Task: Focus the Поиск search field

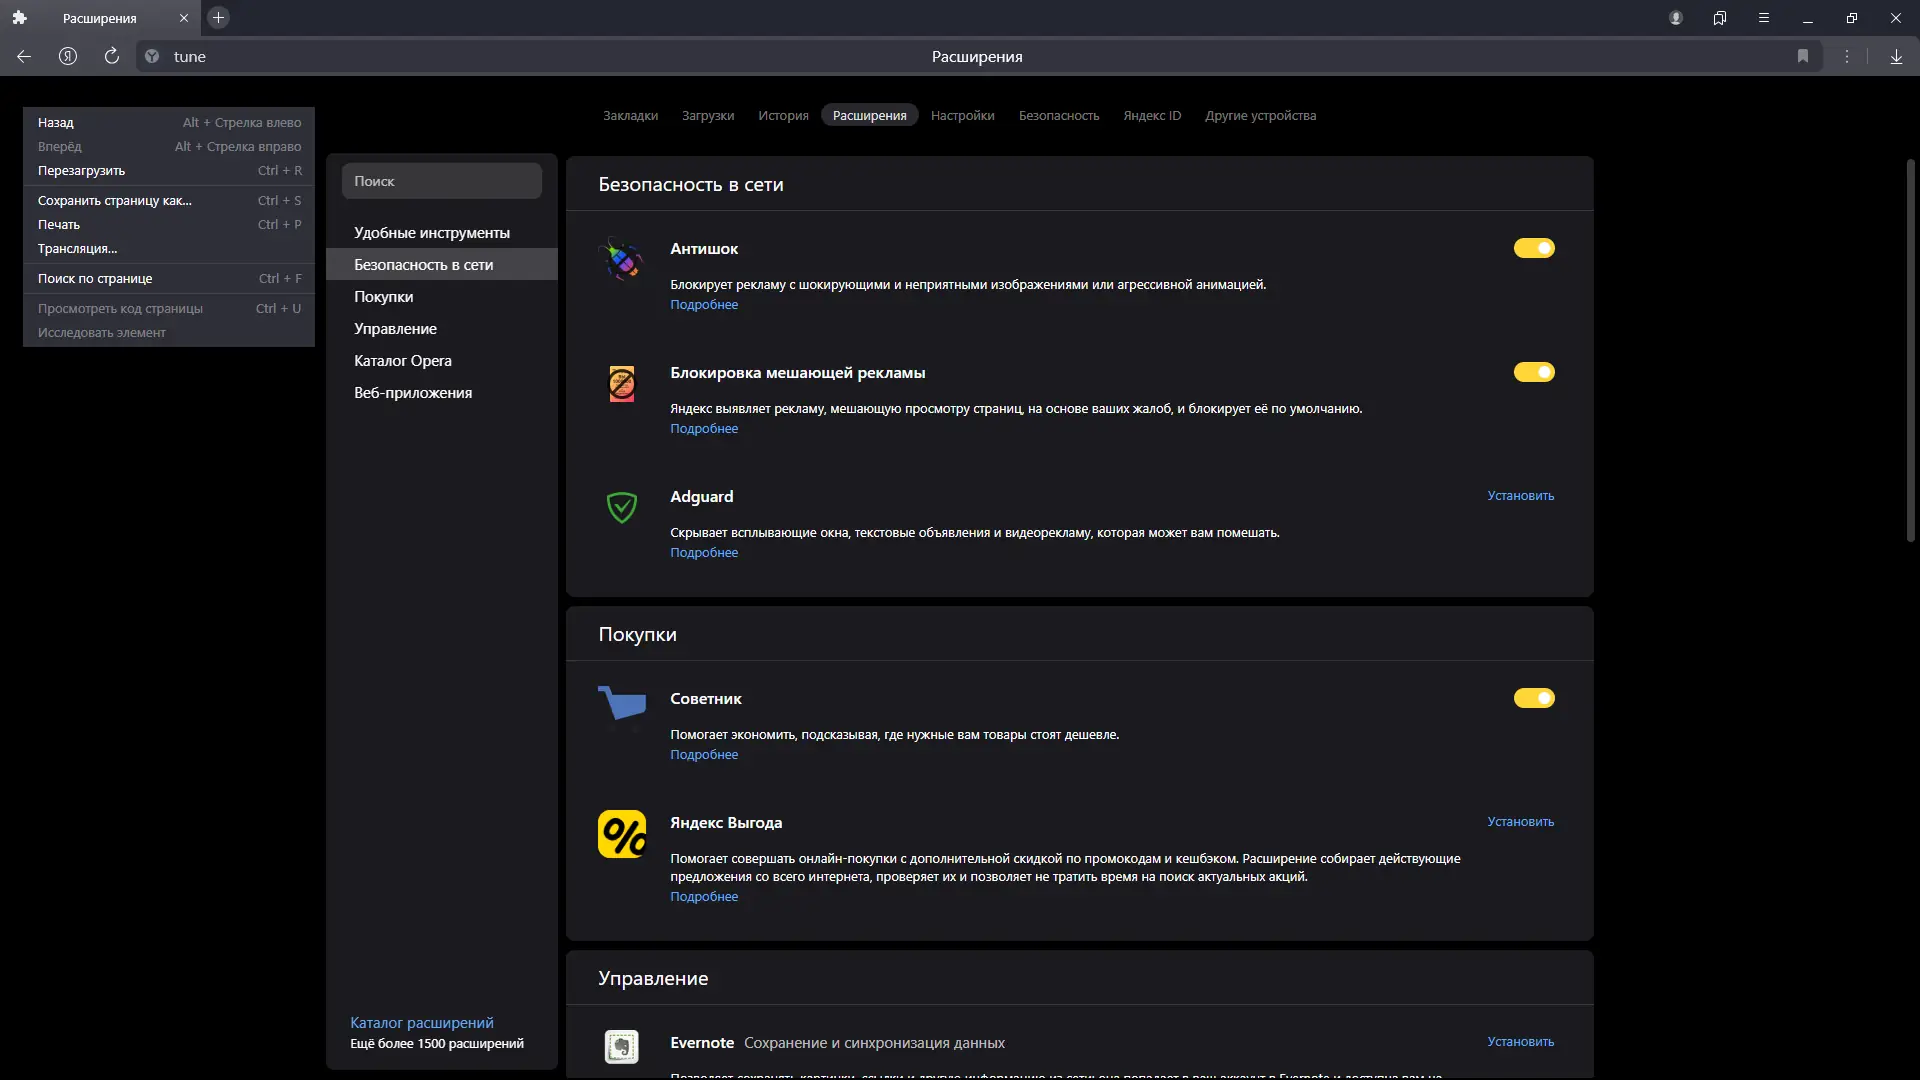Action: point(442,181)
